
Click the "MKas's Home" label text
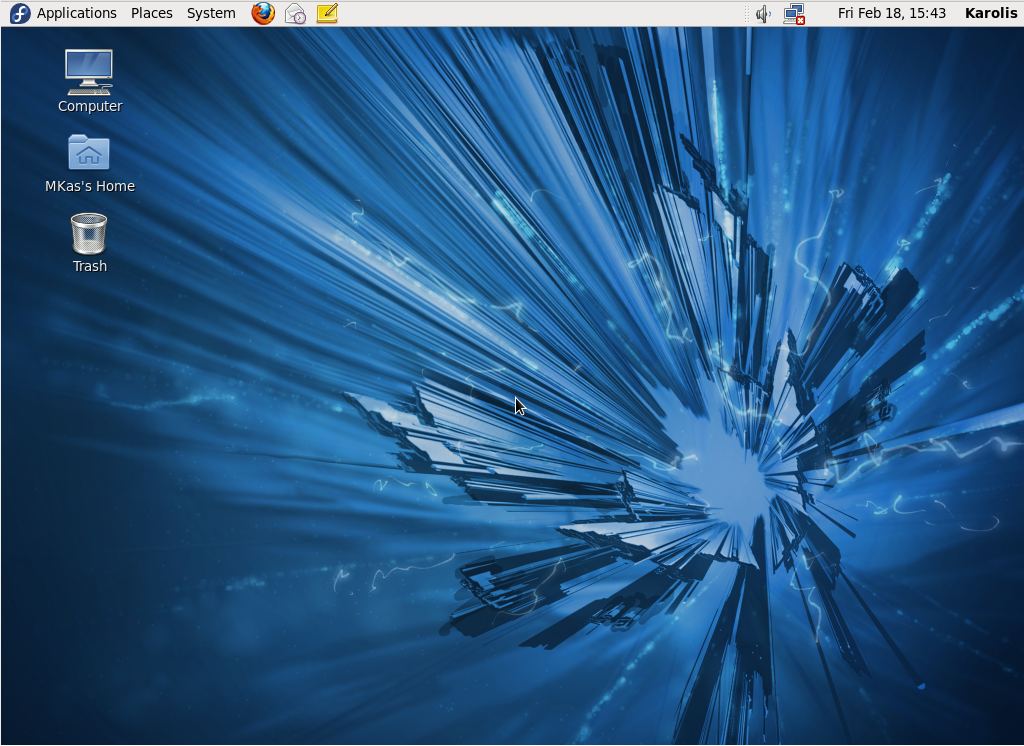point(90,186)
